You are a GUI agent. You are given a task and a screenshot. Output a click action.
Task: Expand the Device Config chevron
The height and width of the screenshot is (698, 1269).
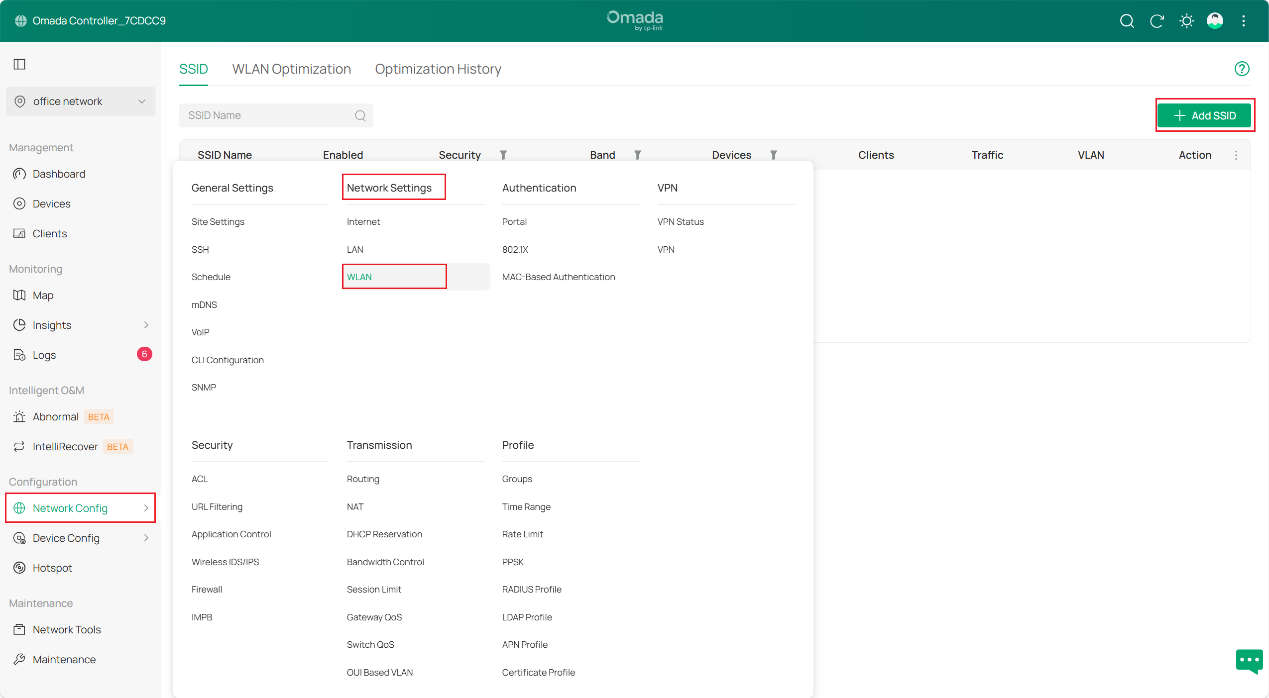(146, 538)
